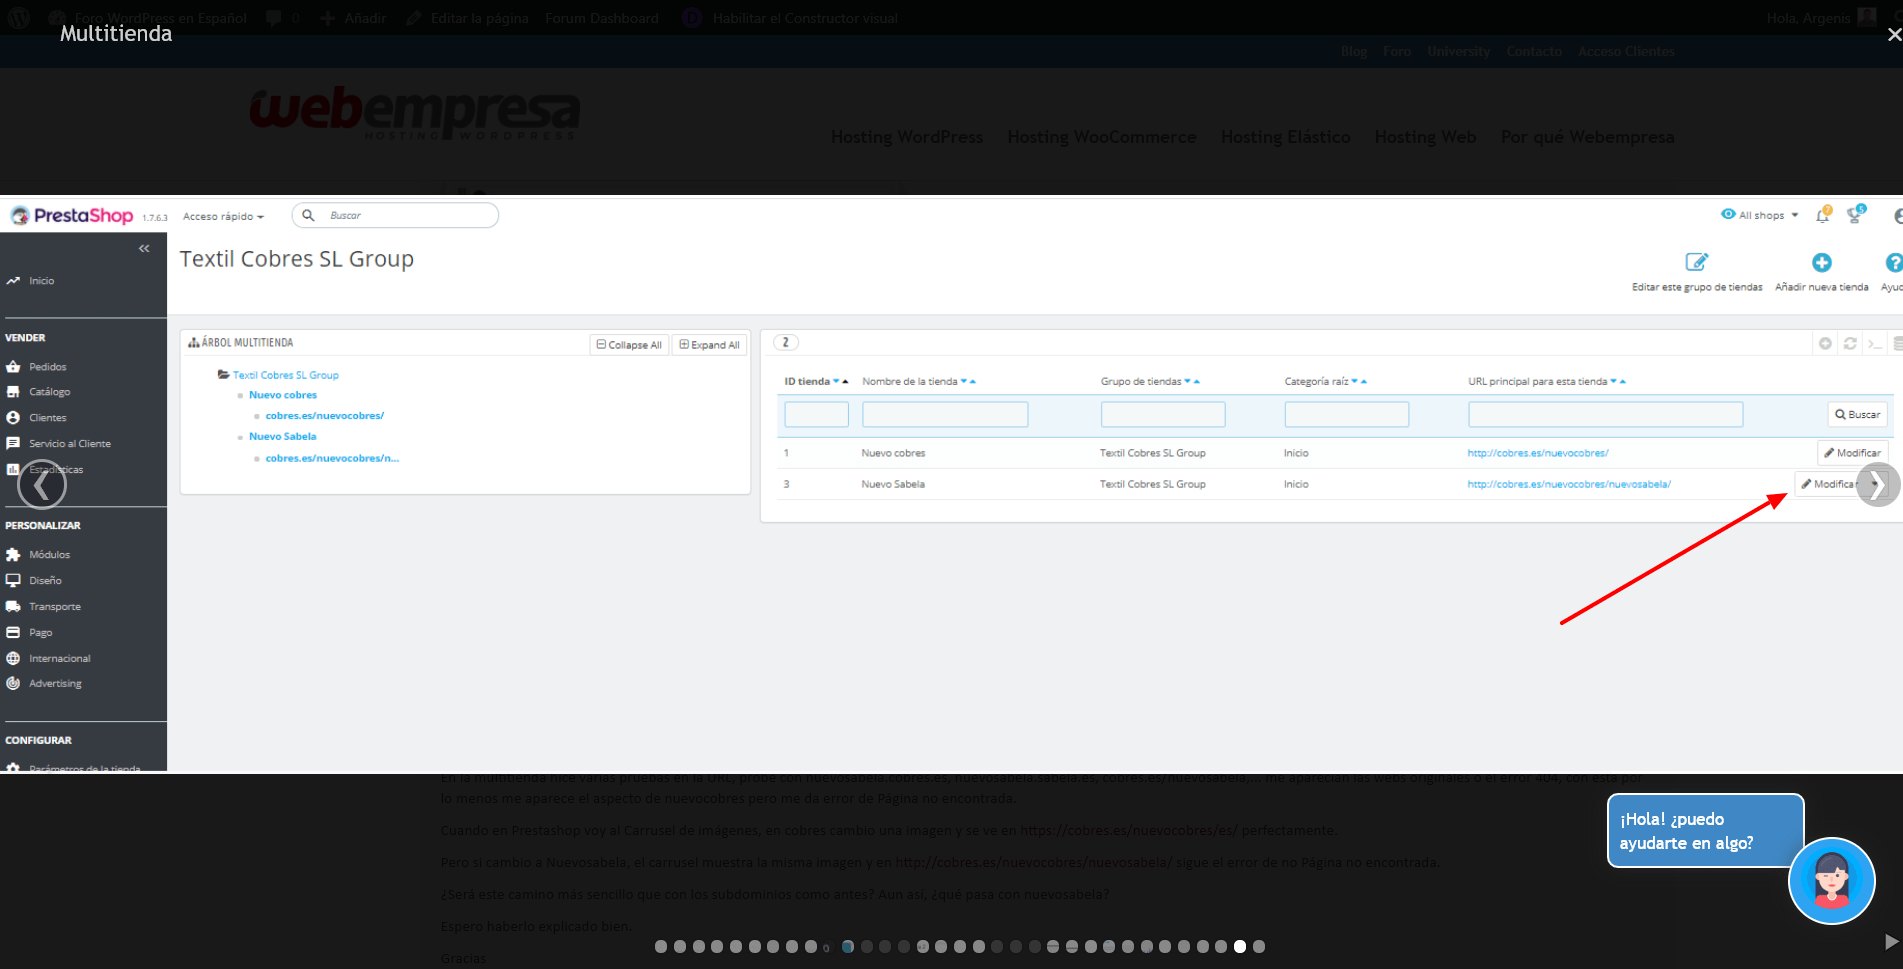The width and height of the screenshot is (1903, 969).
Task: Close the Multitienda lightbox with the X
Action: pos(1893,35)
